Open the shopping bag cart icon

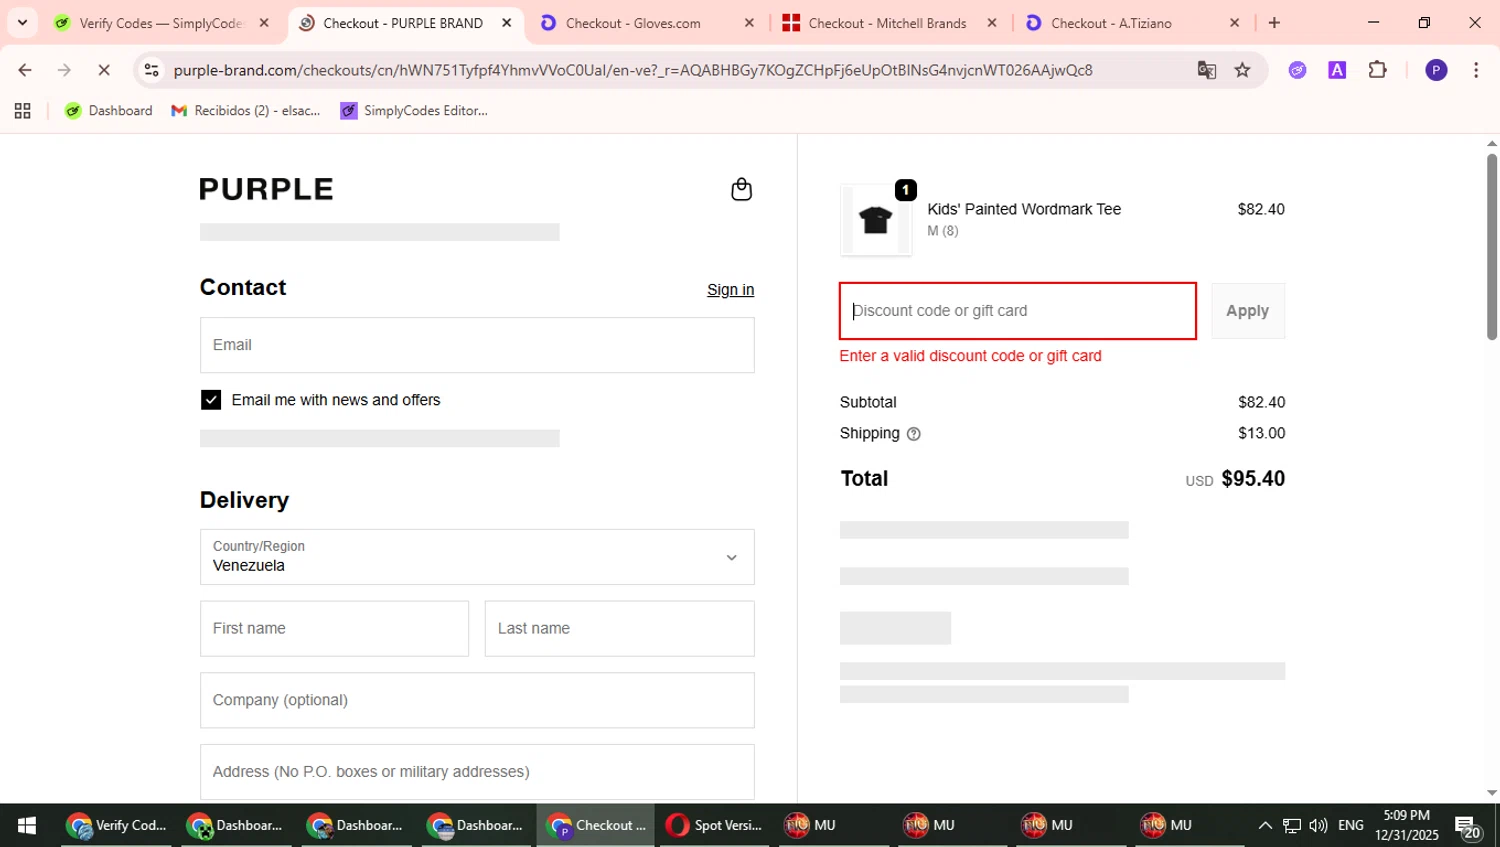[741, 190]
